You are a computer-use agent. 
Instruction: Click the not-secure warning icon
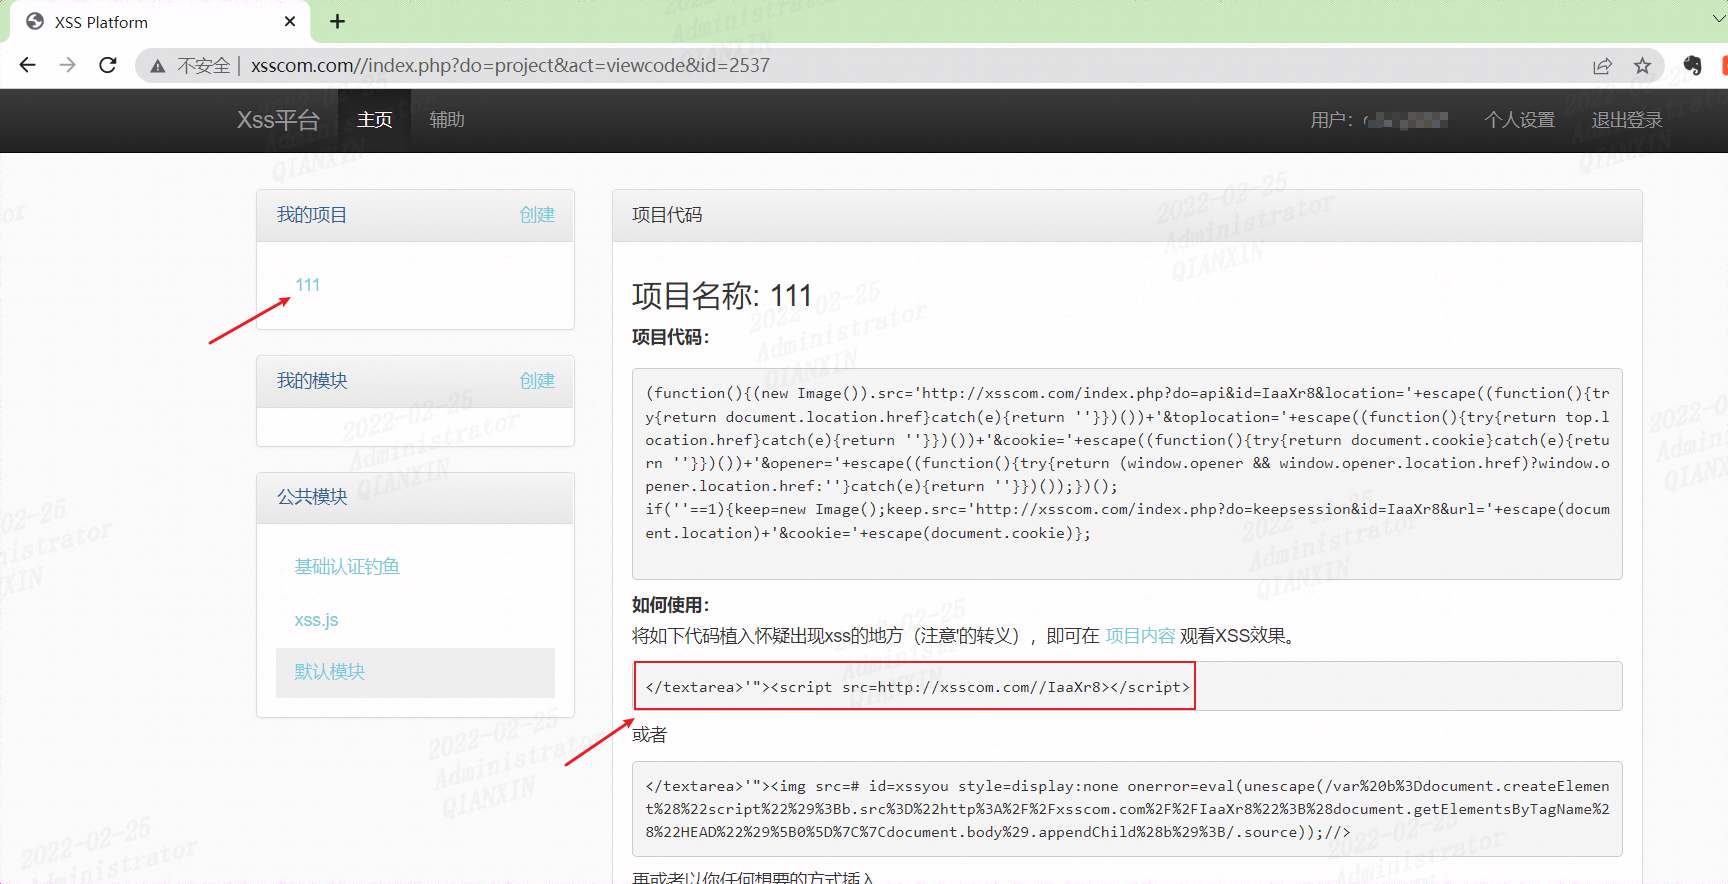(158, 66)
